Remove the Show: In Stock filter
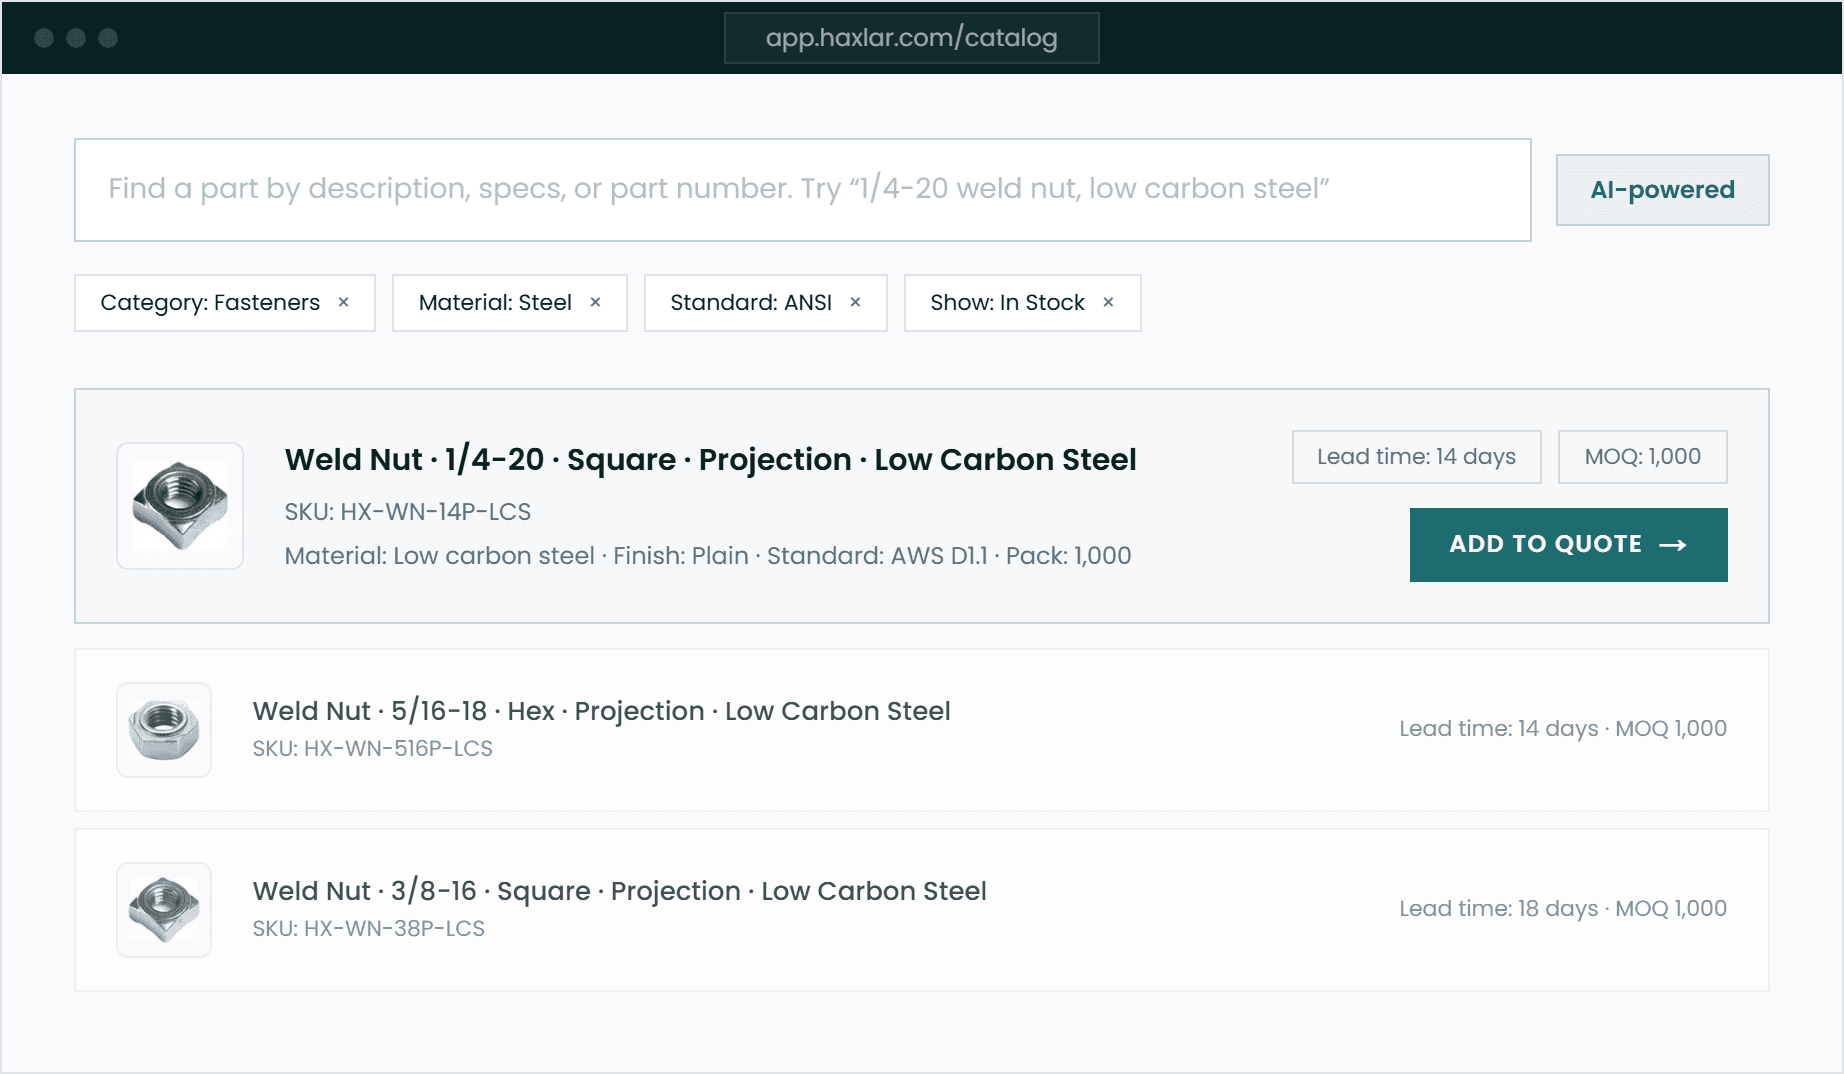1844x1074 pixels. click(1108, 302)
